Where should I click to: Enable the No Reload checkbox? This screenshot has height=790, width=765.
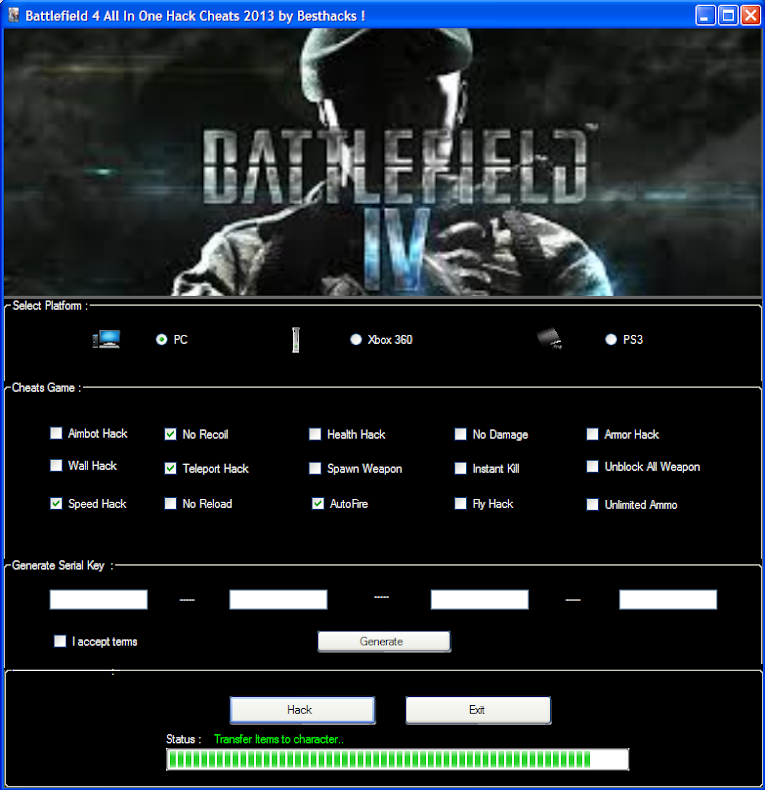[x=170, y=504]
